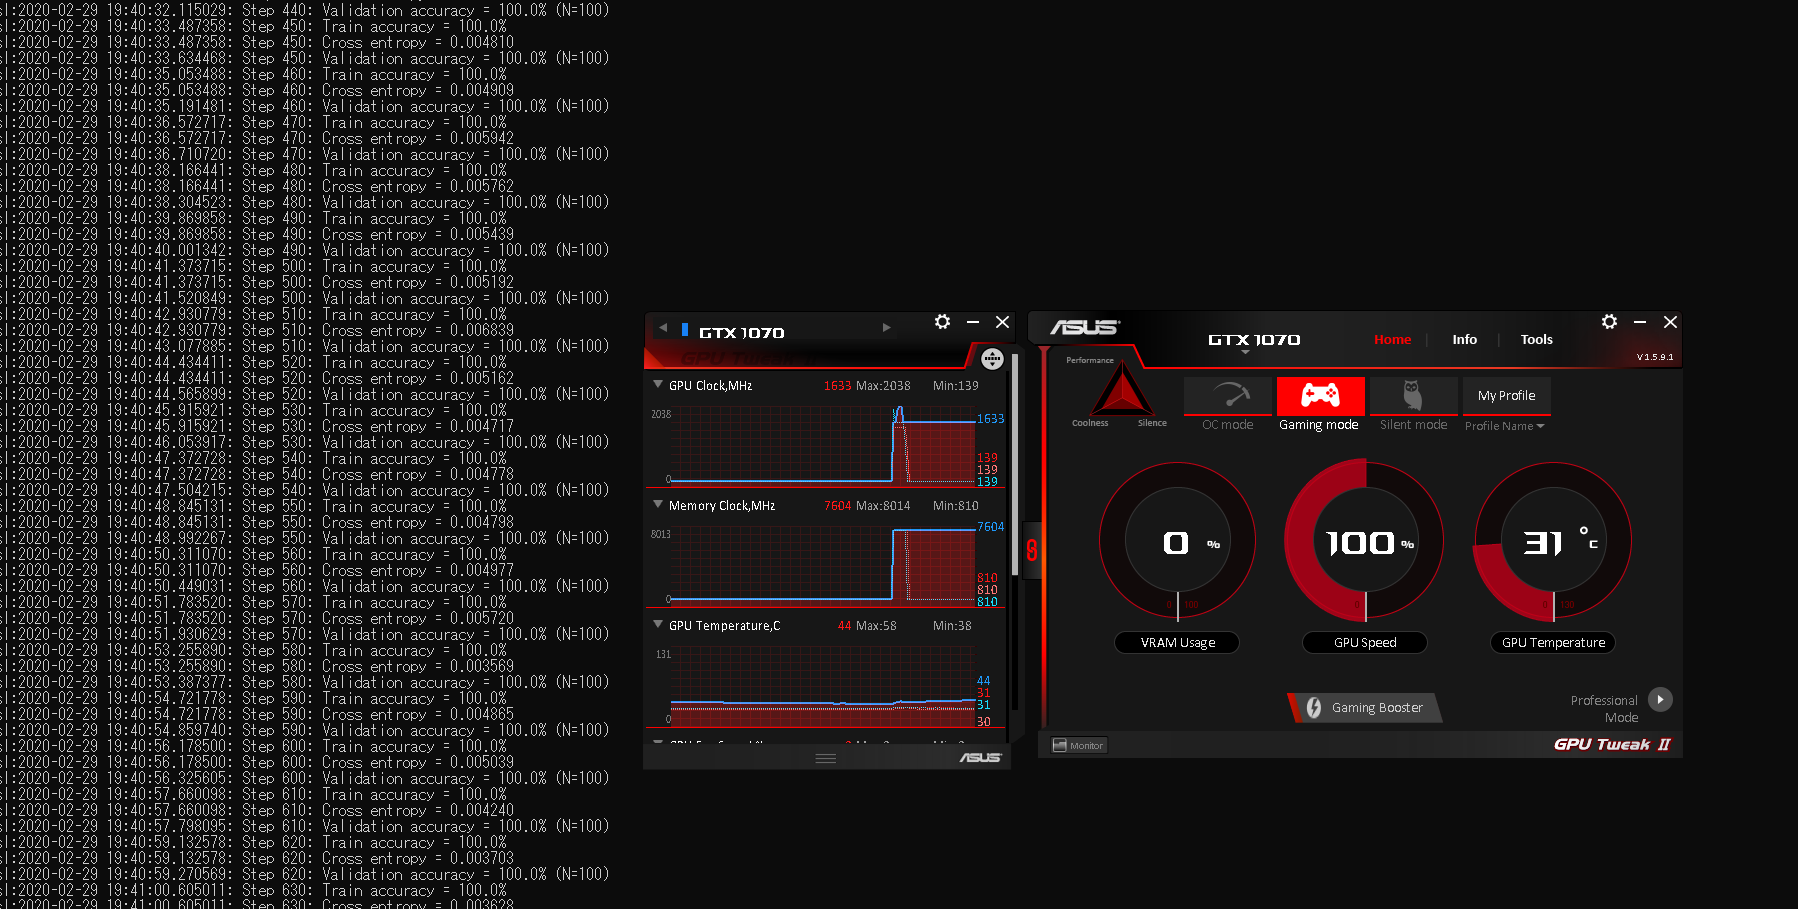Go to next GPU with right arrow
The width and height of the screenshot is (1798, 909).
click(x=886, y=327)
